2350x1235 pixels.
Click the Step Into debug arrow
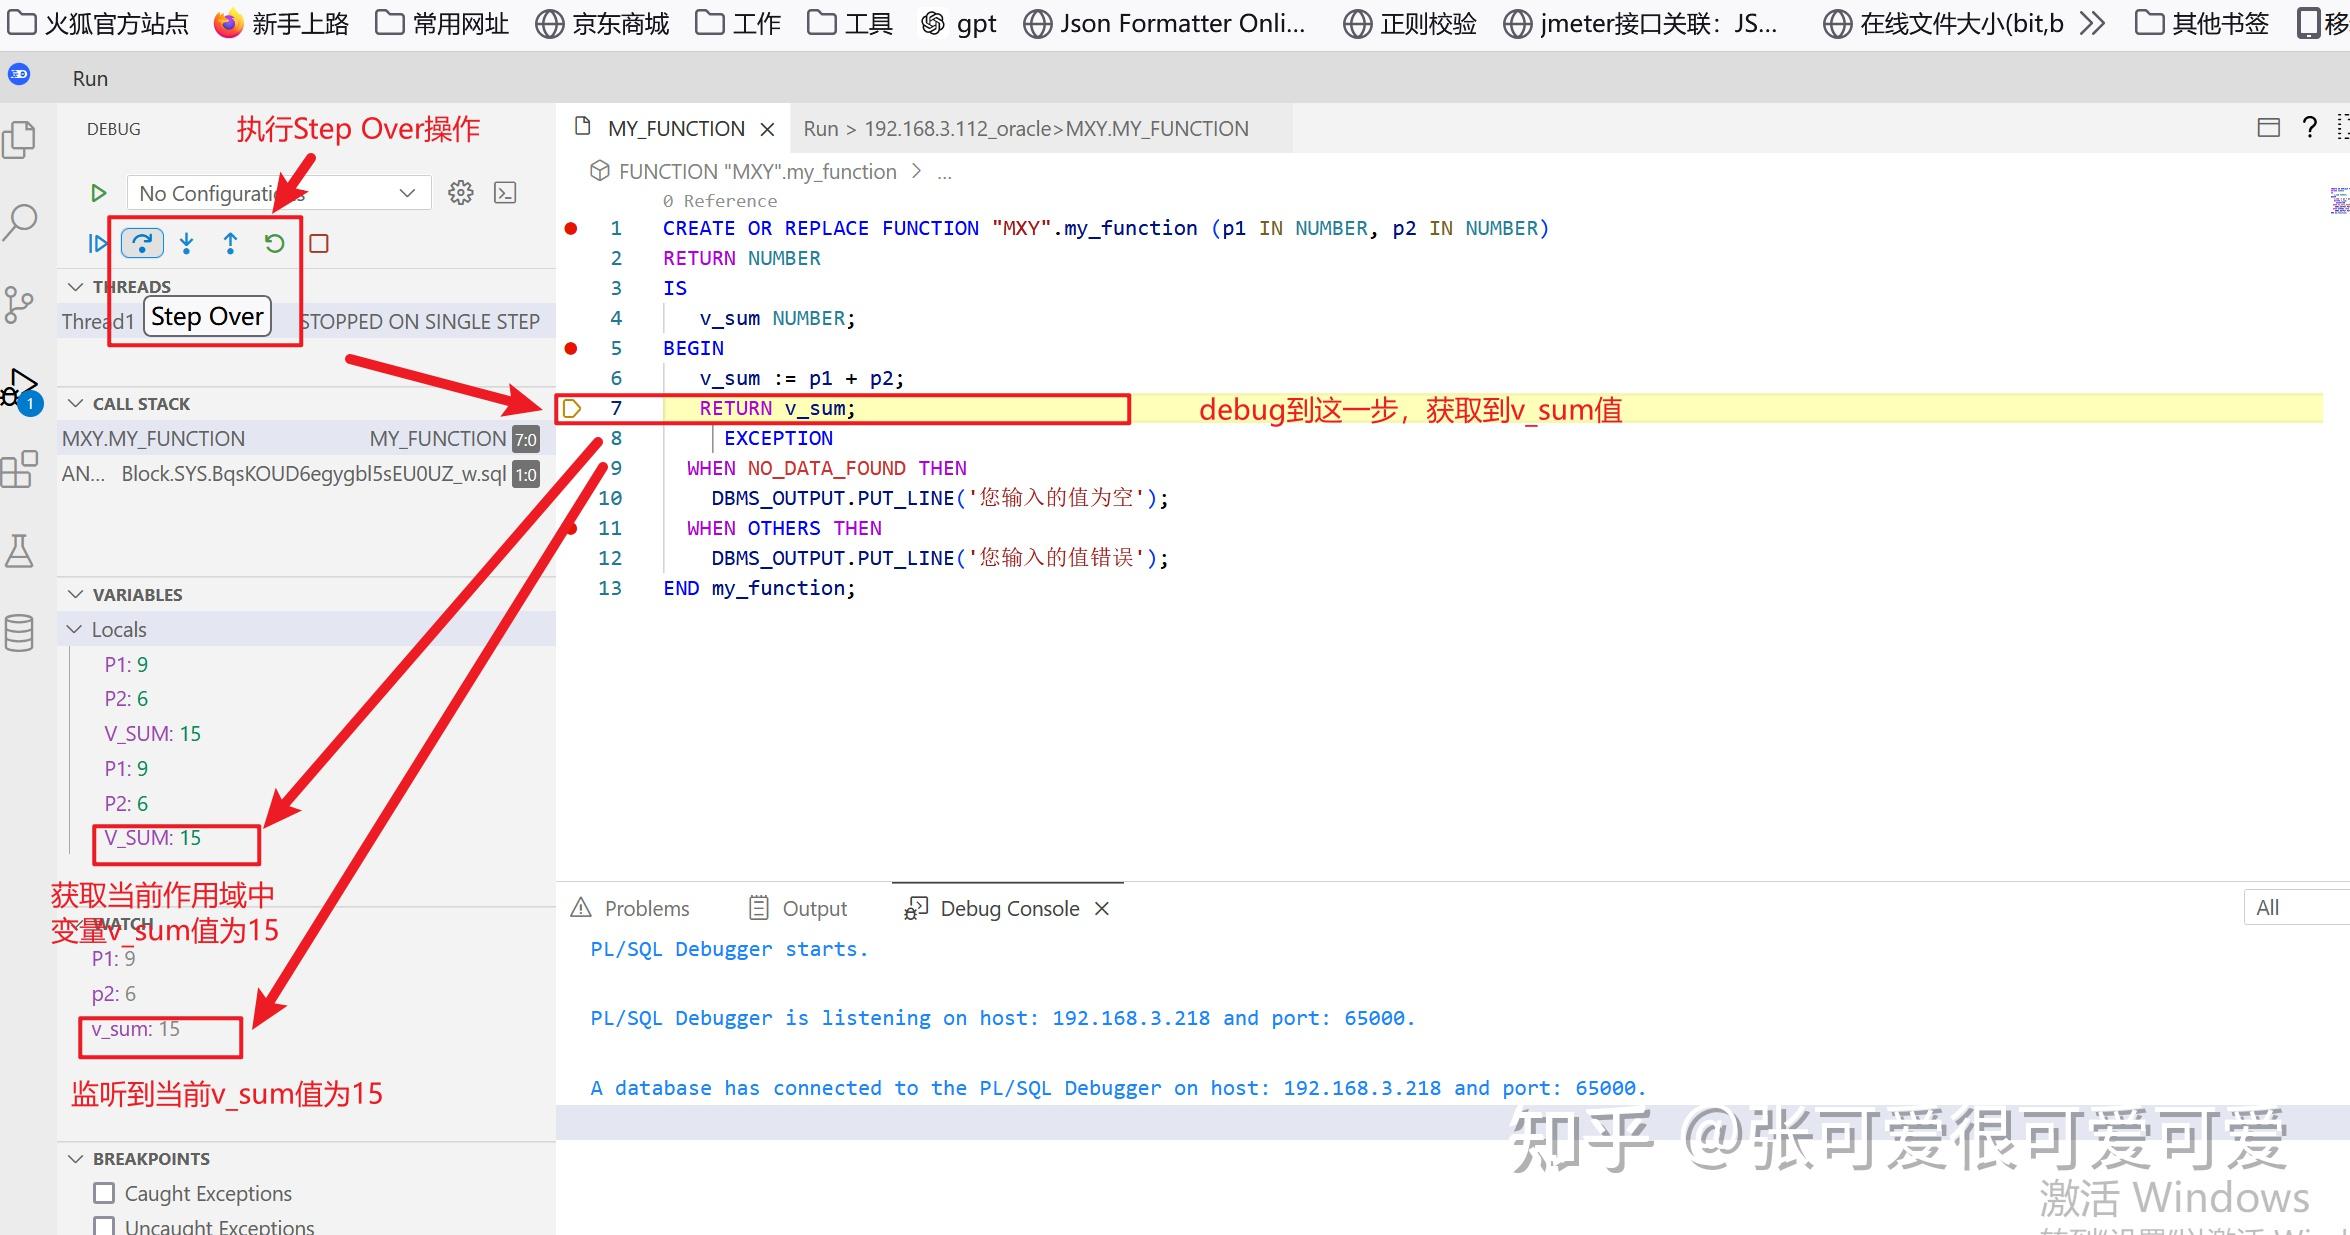[x=187, y=243]
